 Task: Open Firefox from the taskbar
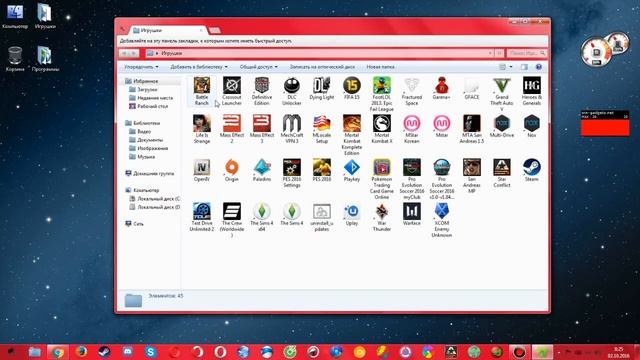click(x=81, y=352)
